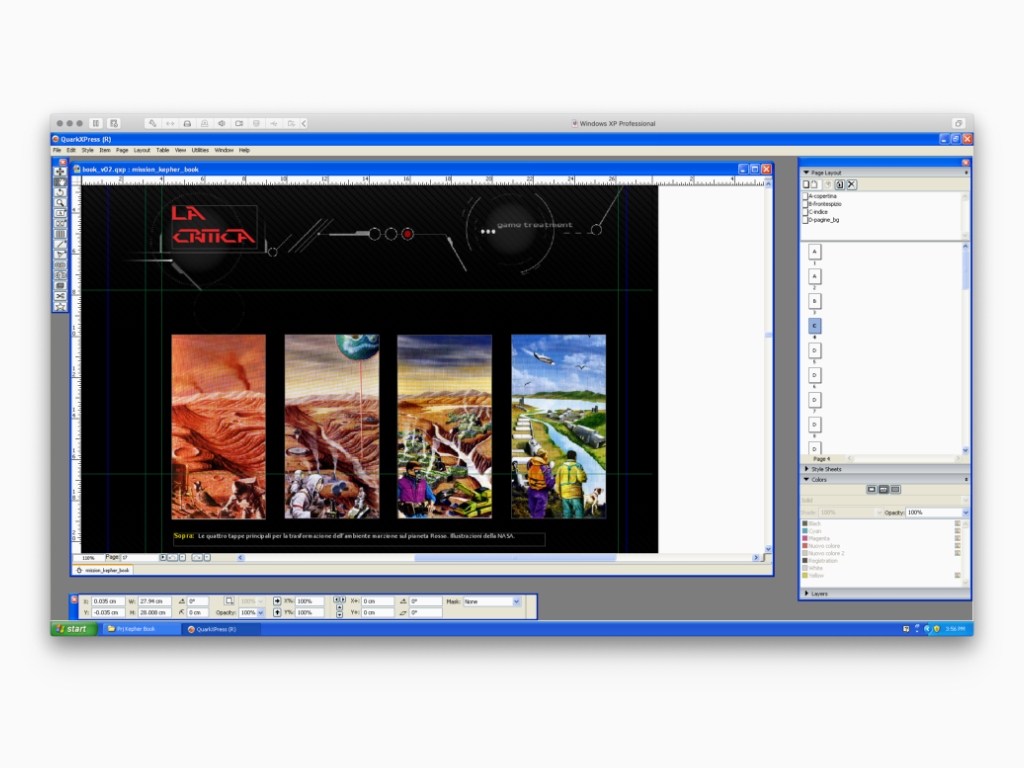Select the Zoom magnifier tool

(x=60, y=203)
